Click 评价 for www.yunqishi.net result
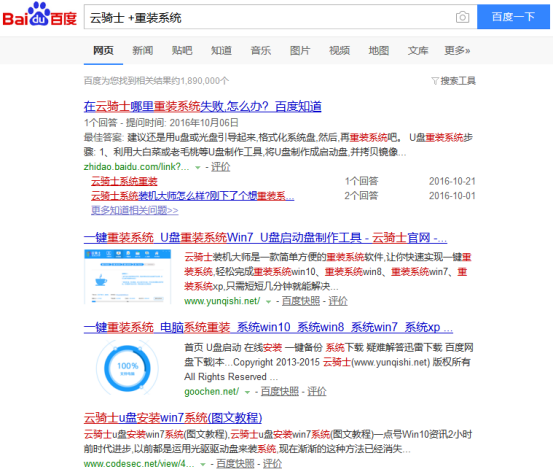554x472 pixels. click(x=338, y=301)
